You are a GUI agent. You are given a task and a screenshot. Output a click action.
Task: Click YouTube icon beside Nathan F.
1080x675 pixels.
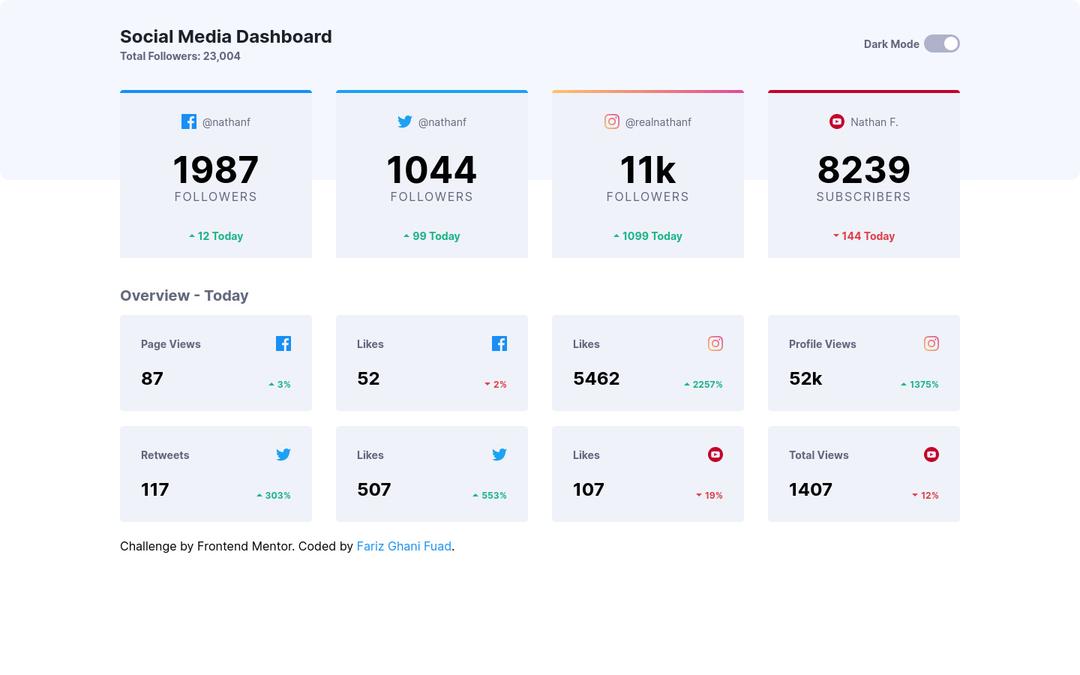[x=837, y=122]
